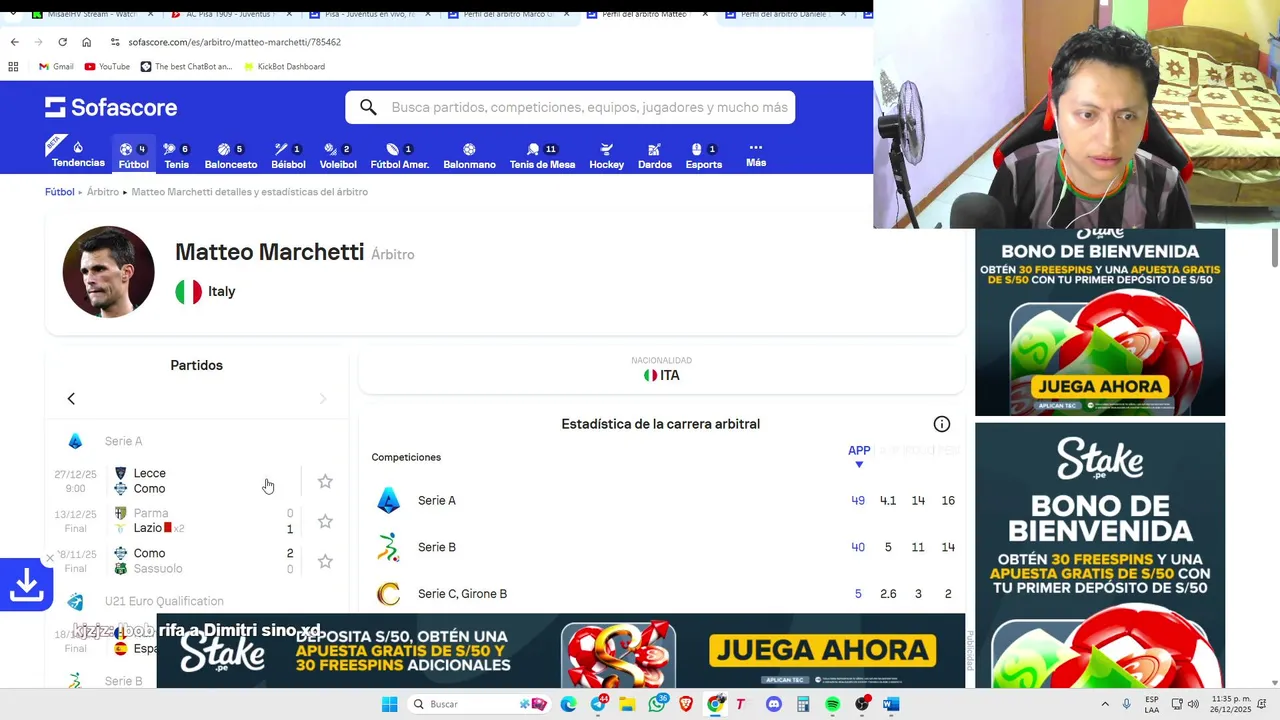Go back in browser history
The image size is (1280, 720).
click(x=14, y=42)
